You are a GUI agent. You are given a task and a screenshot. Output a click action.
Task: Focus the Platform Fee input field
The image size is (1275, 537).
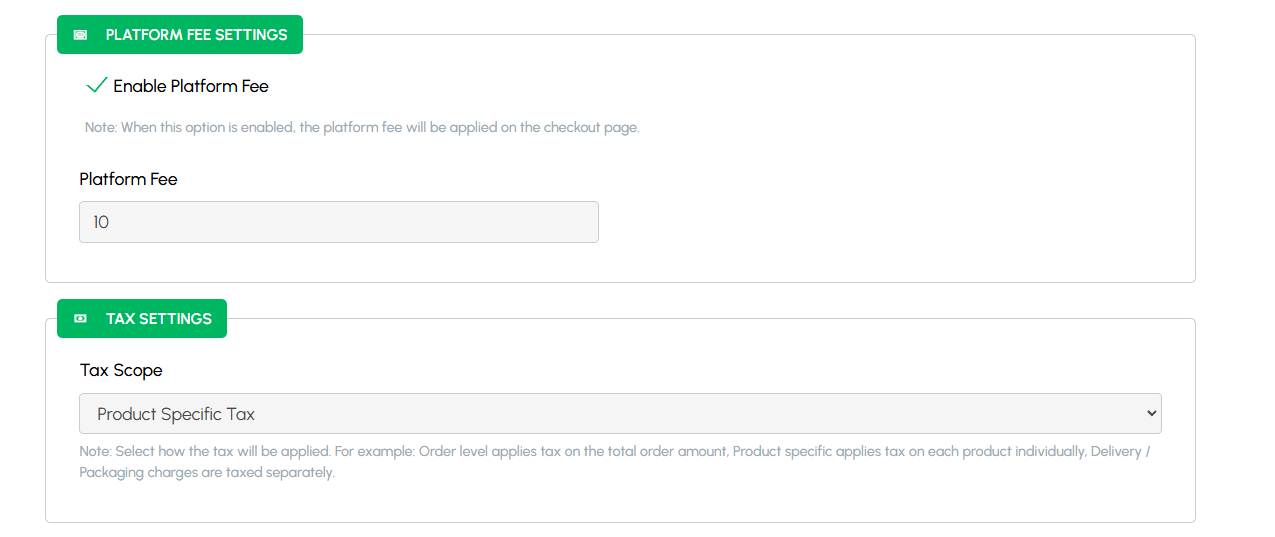click(x=338, y=222)
